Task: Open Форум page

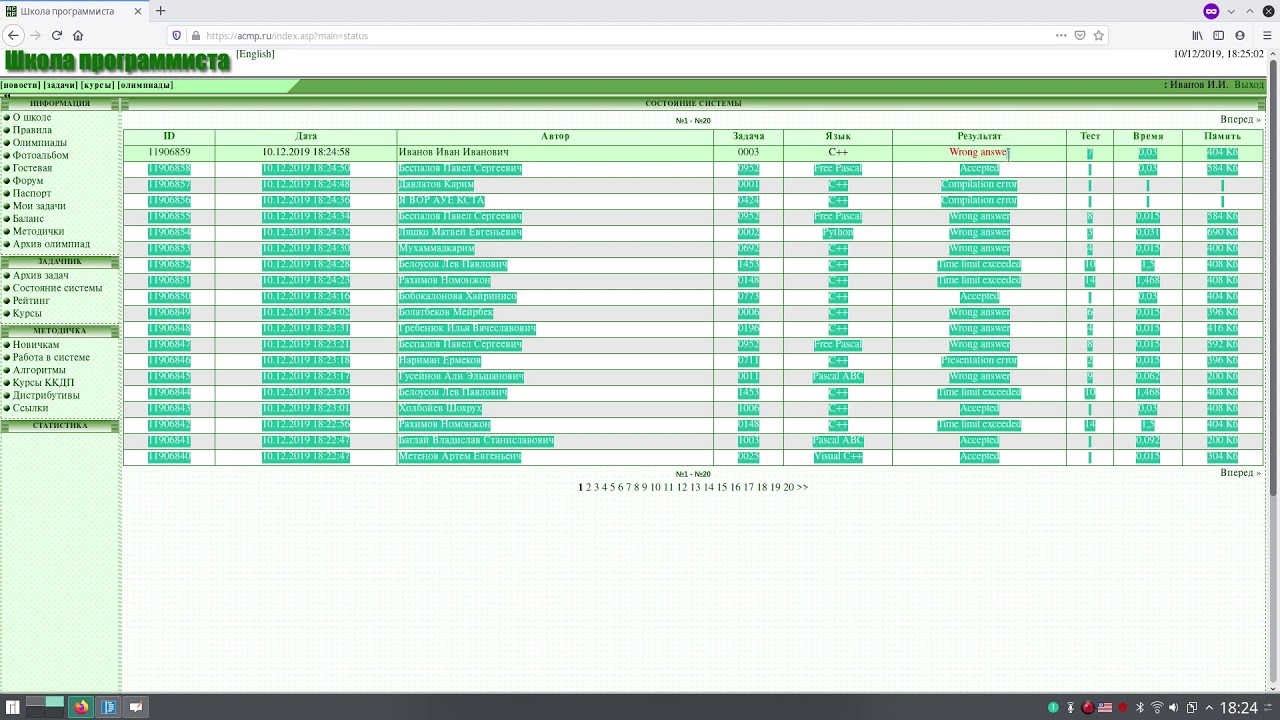Action: point(28,181)
